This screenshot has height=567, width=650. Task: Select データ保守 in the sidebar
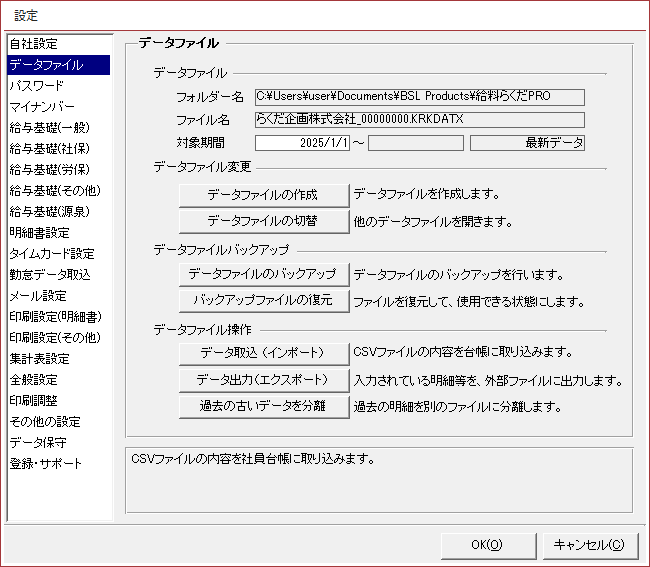click(38, 443)
